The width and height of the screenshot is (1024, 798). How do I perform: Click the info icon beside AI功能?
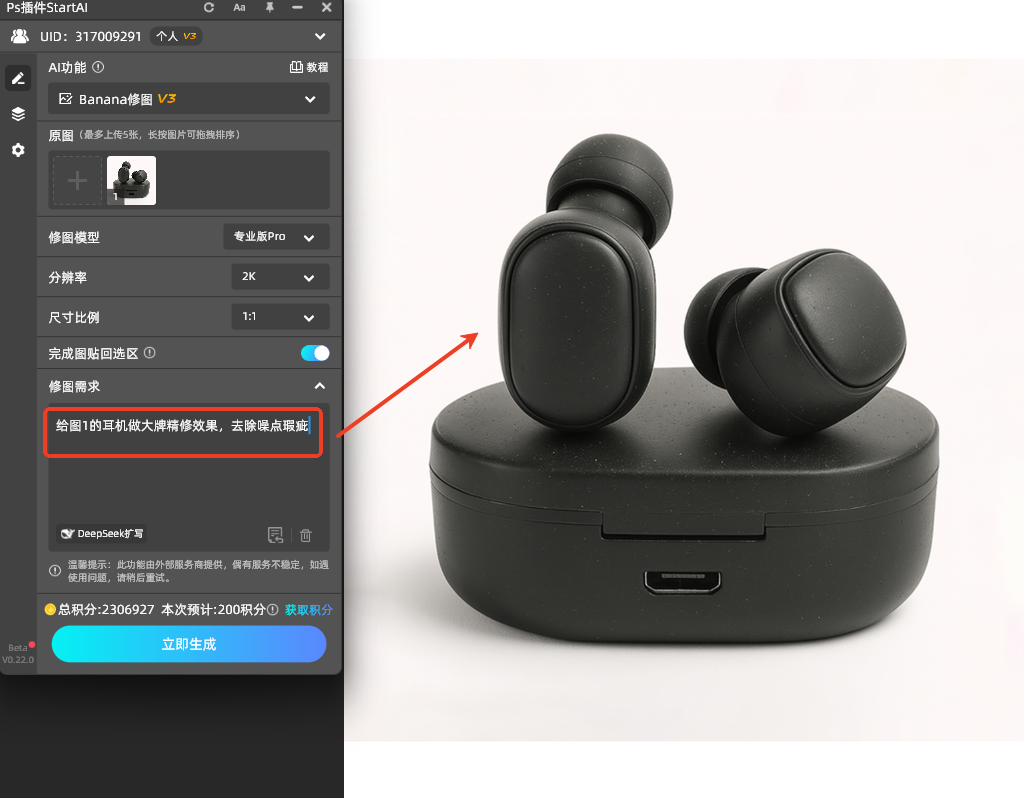[x=98, y=68]
